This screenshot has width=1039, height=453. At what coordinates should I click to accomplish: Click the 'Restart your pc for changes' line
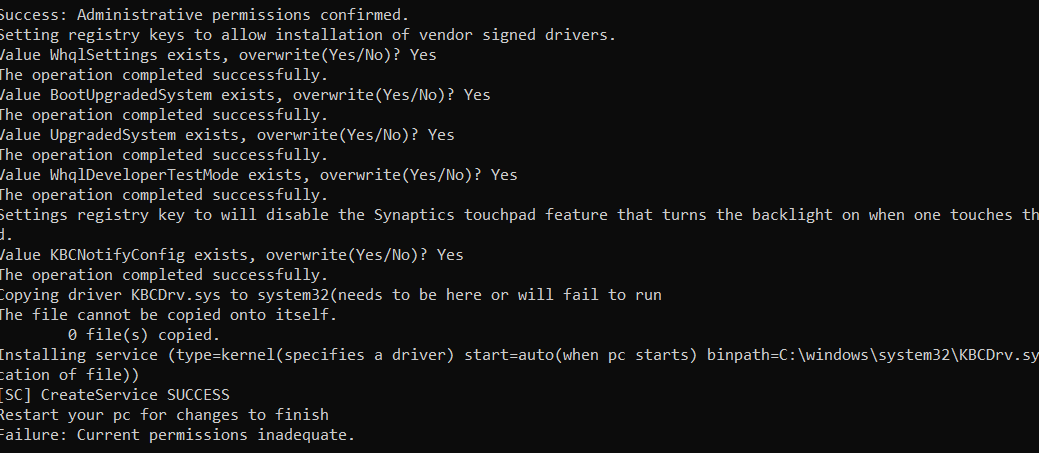[163, 415]
